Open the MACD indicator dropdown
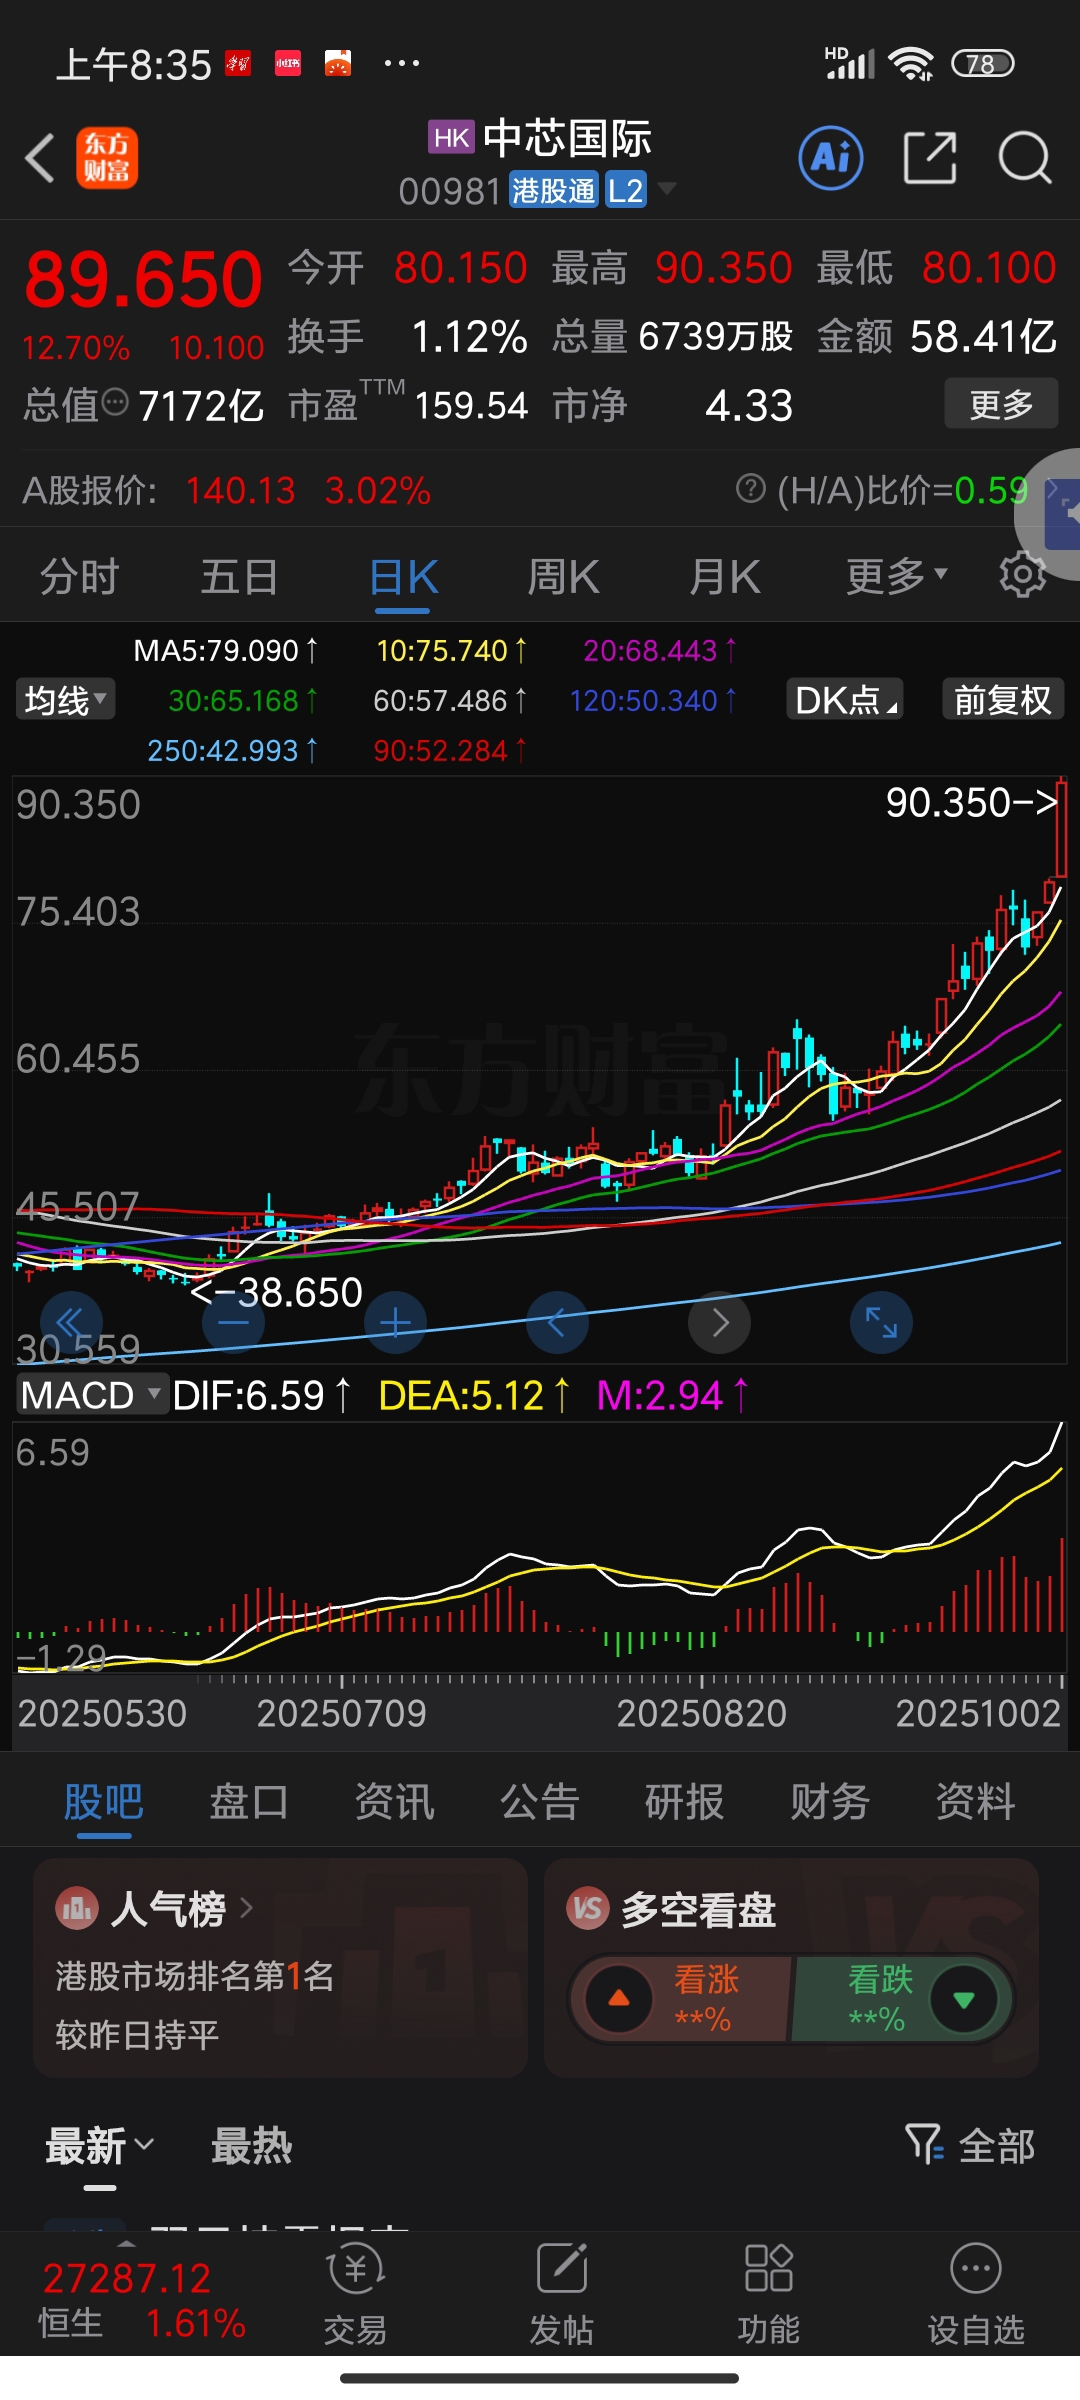 (91, 1395)
